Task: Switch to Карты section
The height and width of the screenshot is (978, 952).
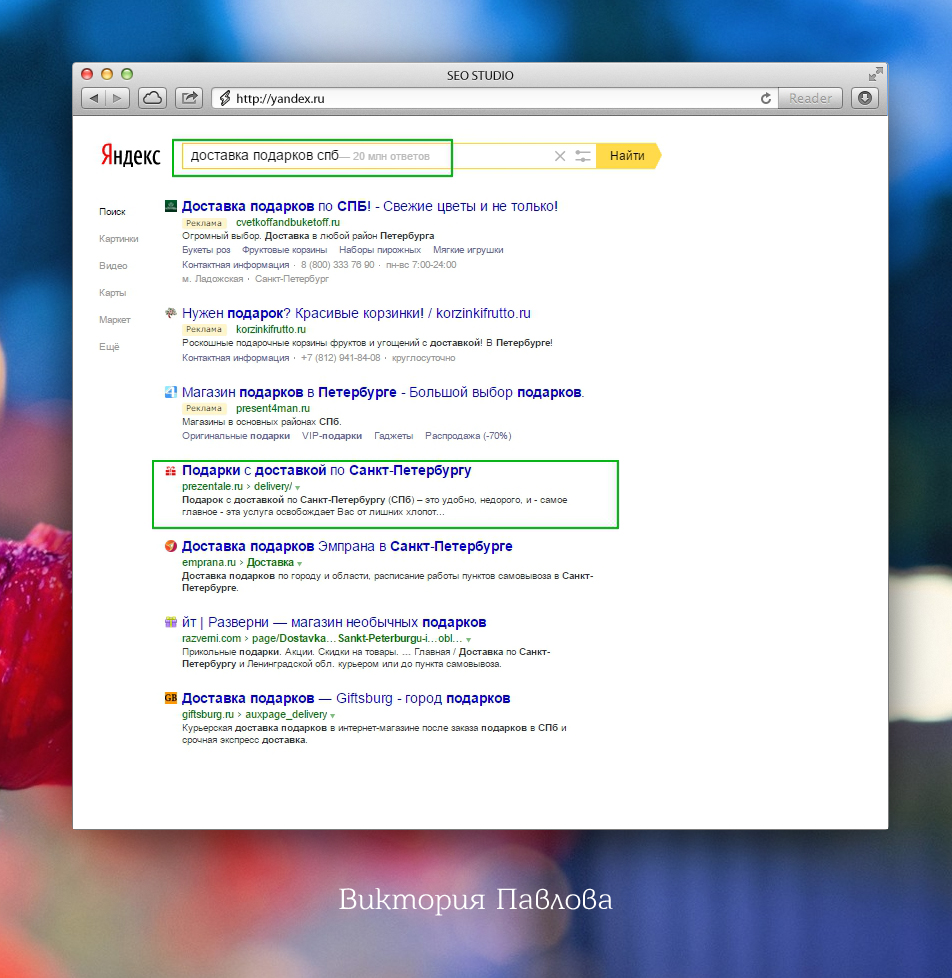Action: (112, 293)
